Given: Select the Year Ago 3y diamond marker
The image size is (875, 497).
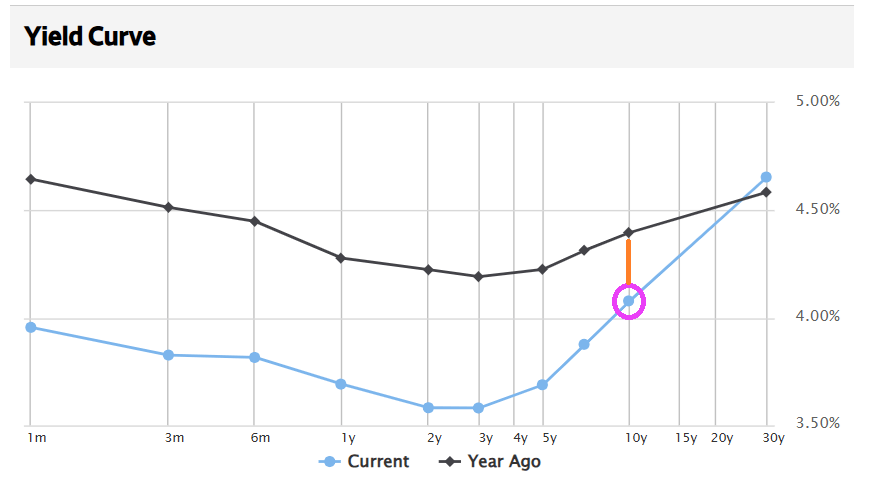Looking at the screenshot, I should click(x=479, y=277).
